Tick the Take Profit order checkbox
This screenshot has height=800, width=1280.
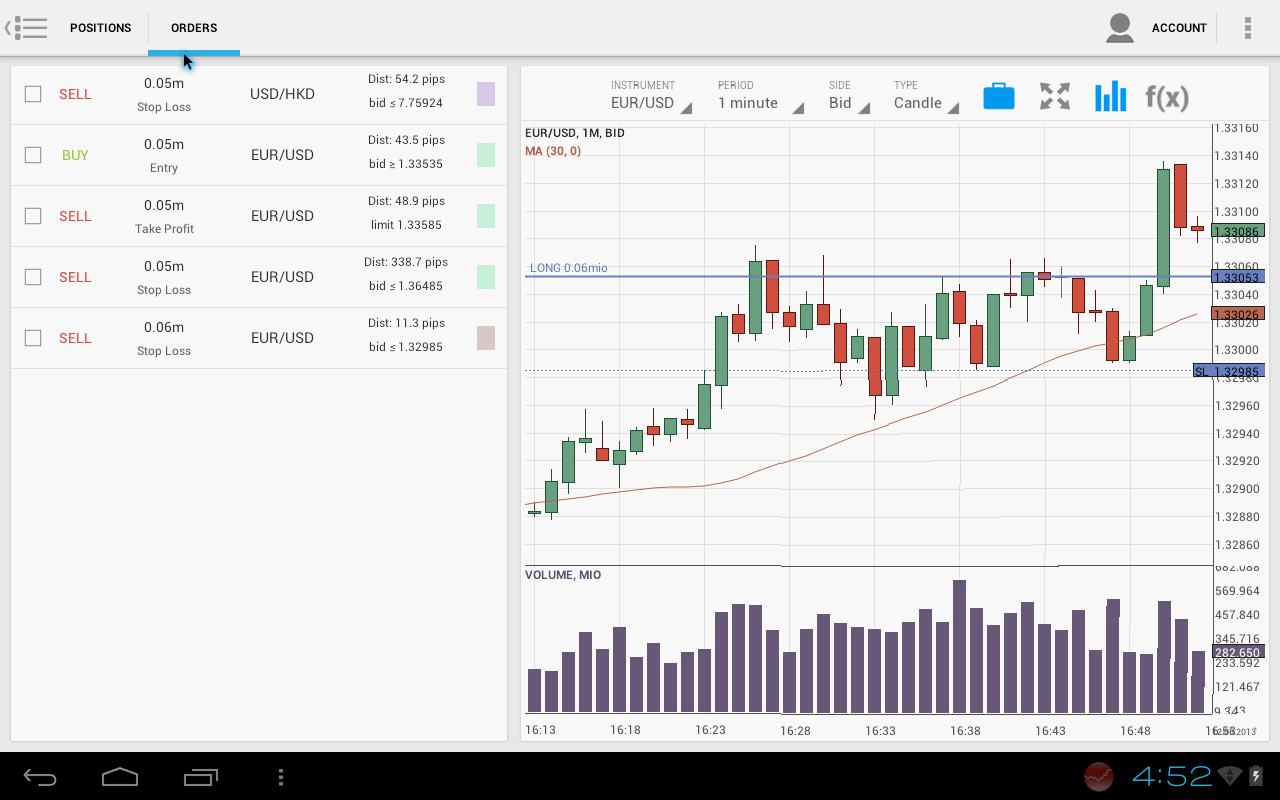click(33, 216)
